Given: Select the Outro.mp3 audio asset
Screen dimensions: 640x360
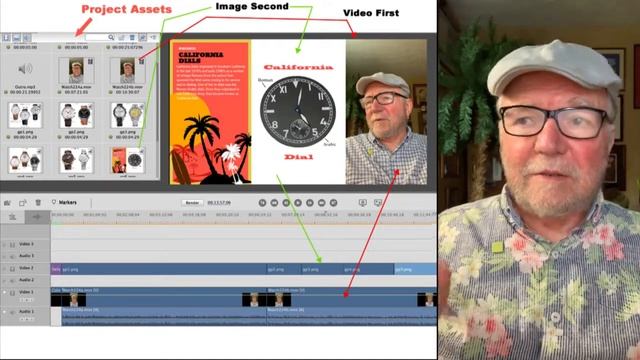Looking at the screenshot, I should click(25, 70).
